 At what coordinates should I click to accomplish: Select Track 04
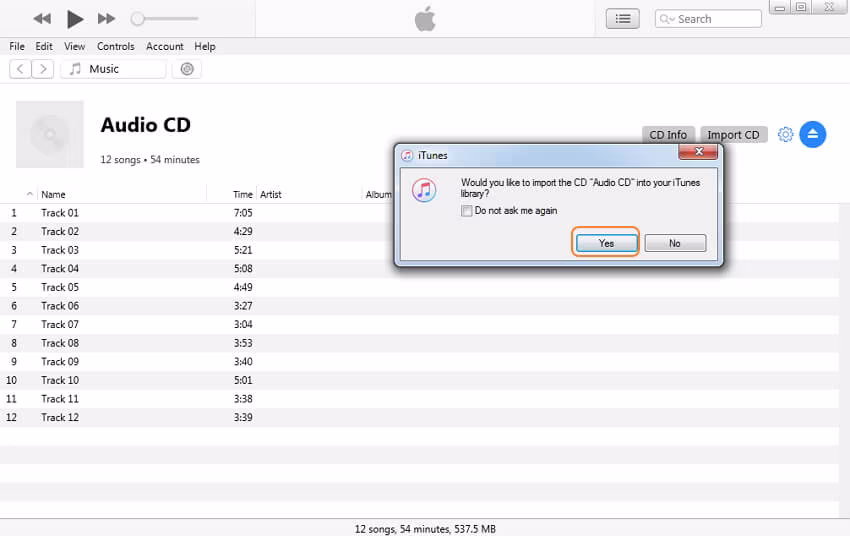point(60,269)
